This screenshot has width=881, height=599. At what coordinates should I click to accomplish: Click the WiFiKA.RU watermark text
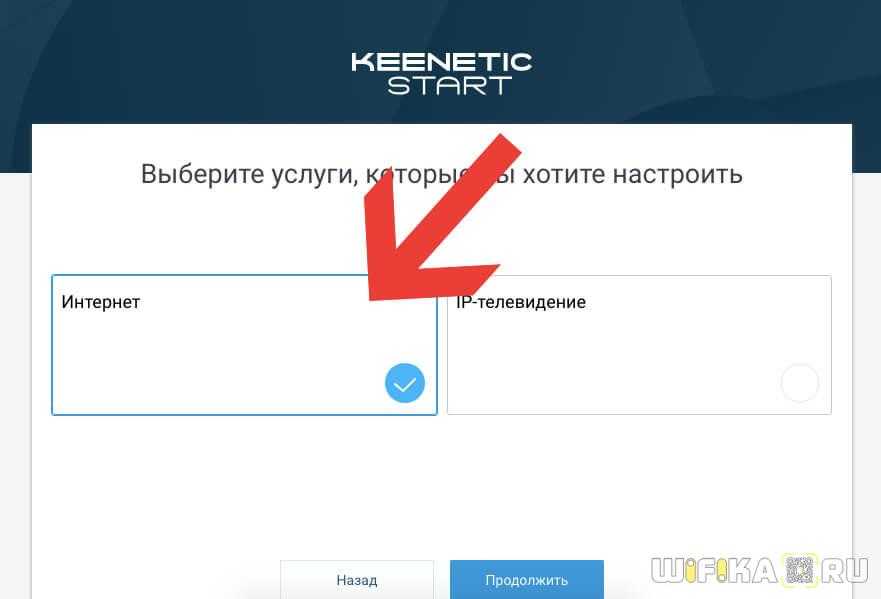pos(760,570)
